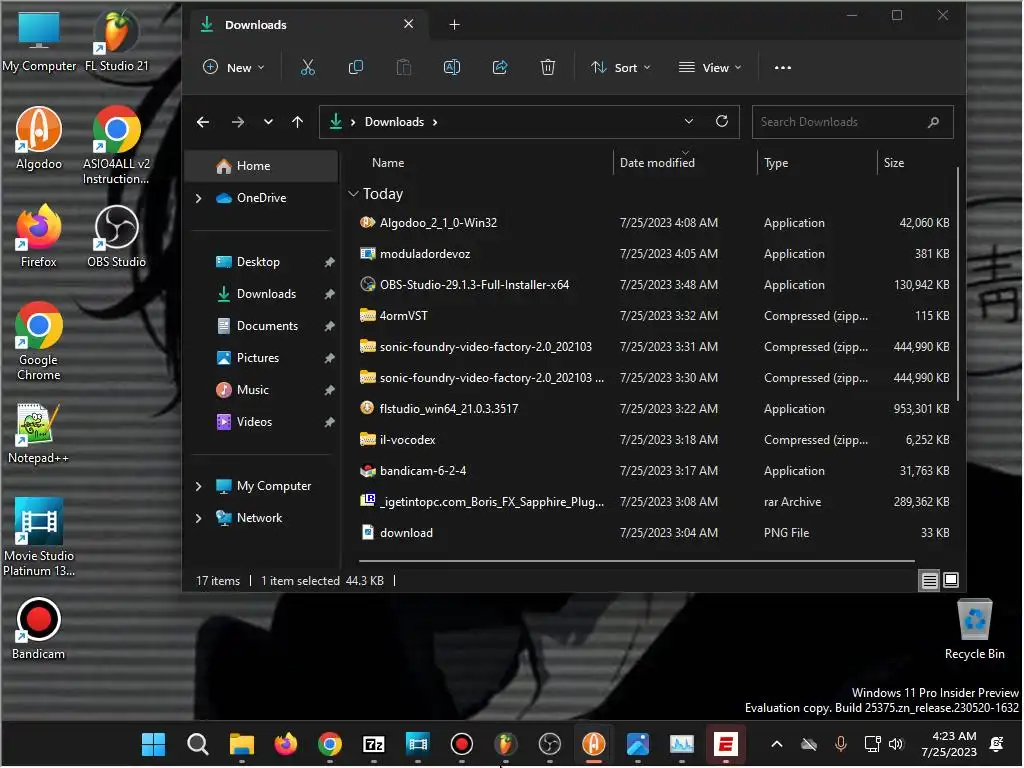The width and height of the screenshot is (1024, 768).
Task: Open Google Chrome desktop shortcut
Action: (x=39, y=341)
